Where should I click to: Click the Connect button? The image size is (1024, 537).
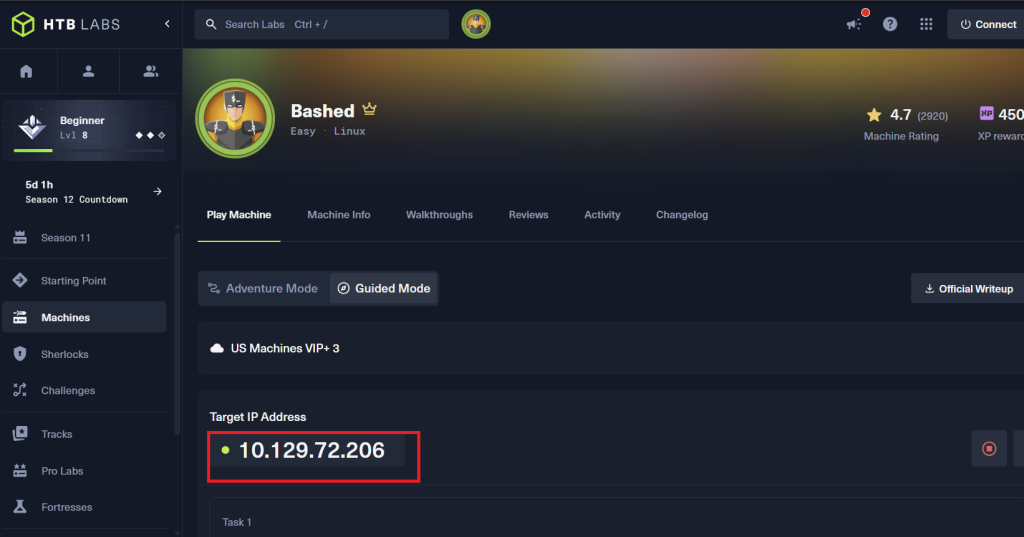(x=987, y=24)
